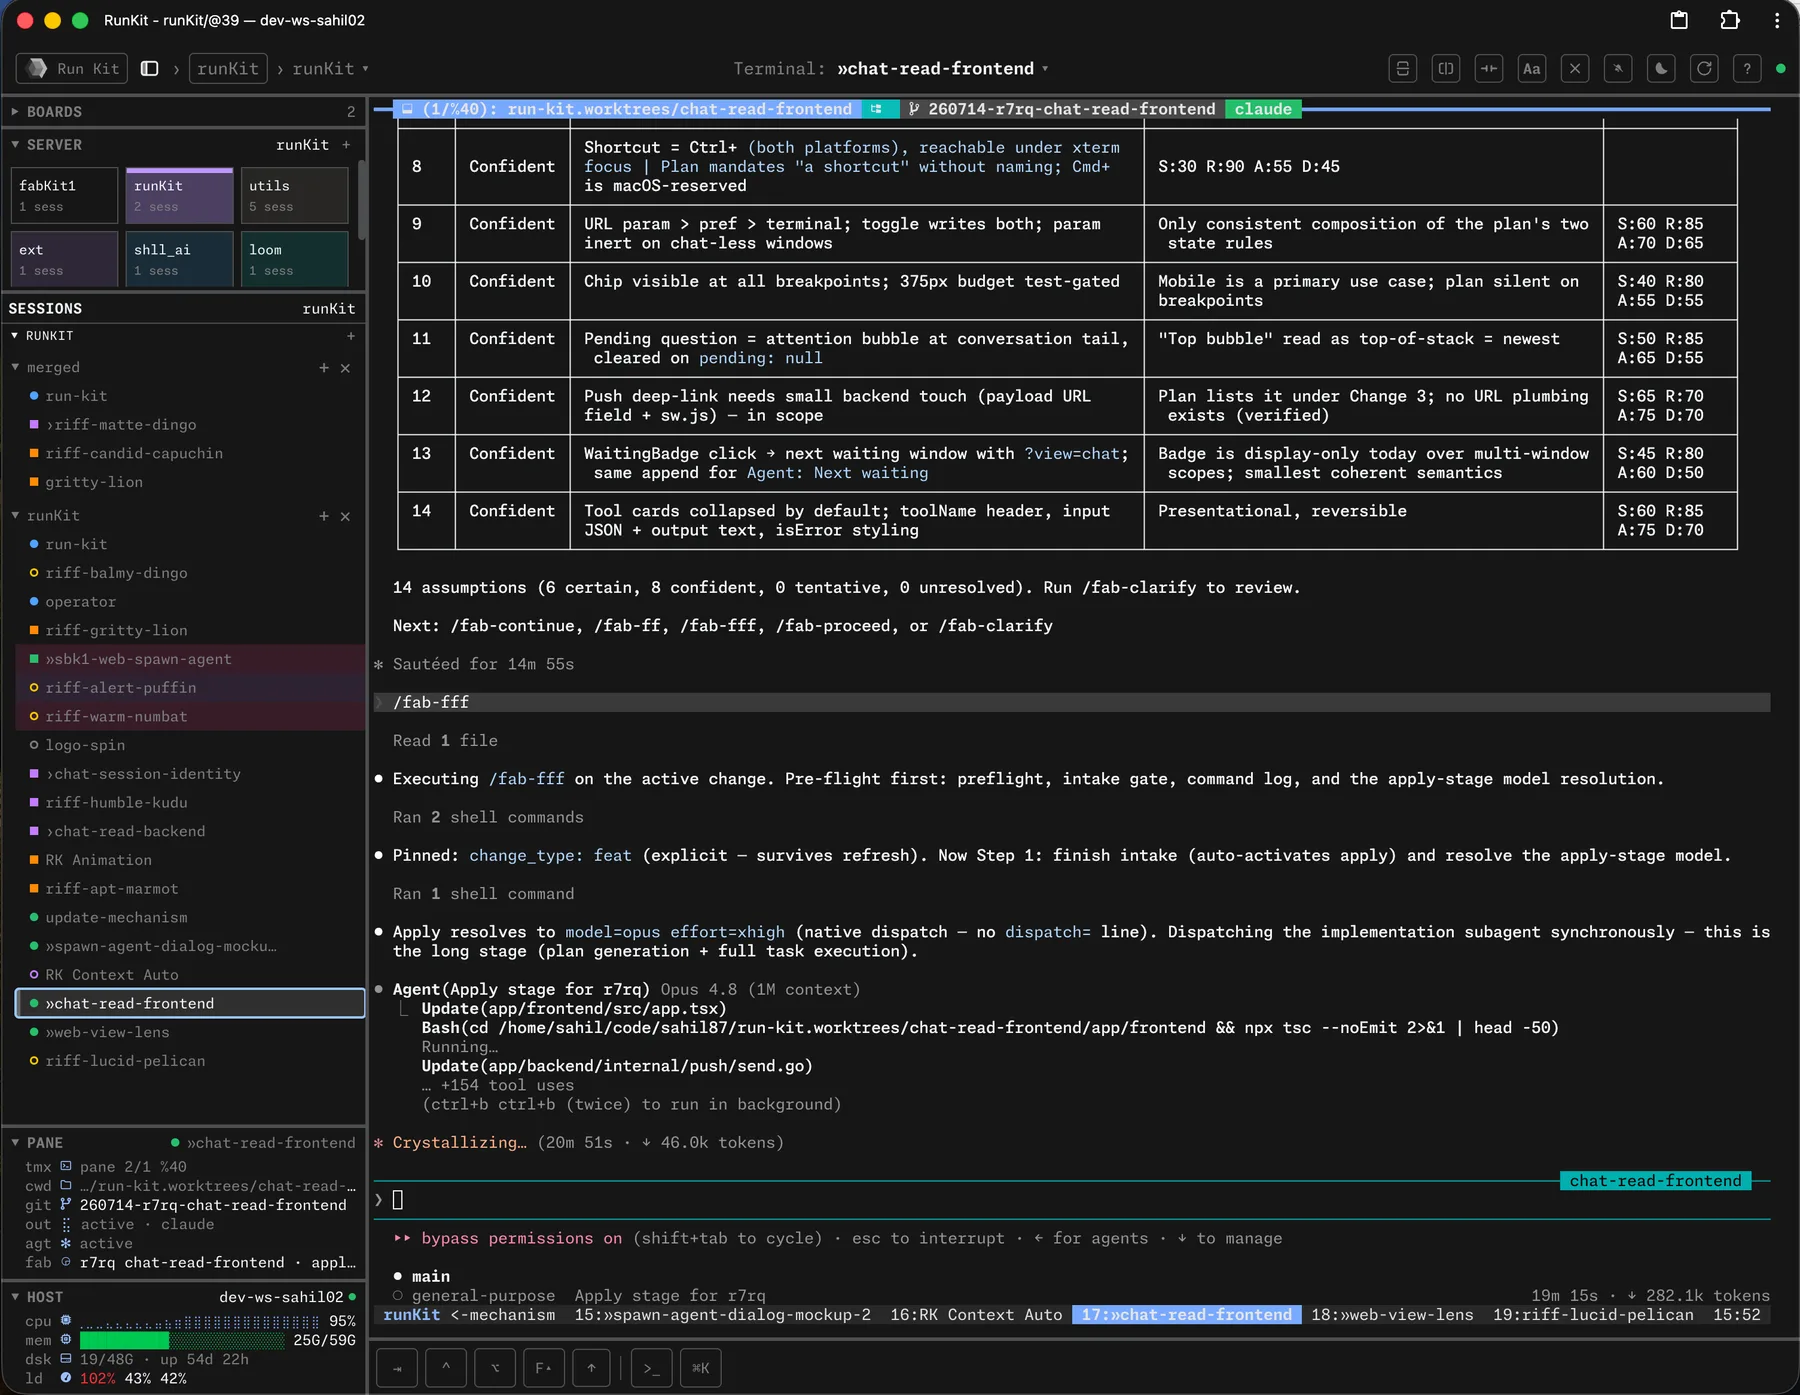Close the merged session with X
Screen dimensions: 1800x1395
click(x=345, y=368)
